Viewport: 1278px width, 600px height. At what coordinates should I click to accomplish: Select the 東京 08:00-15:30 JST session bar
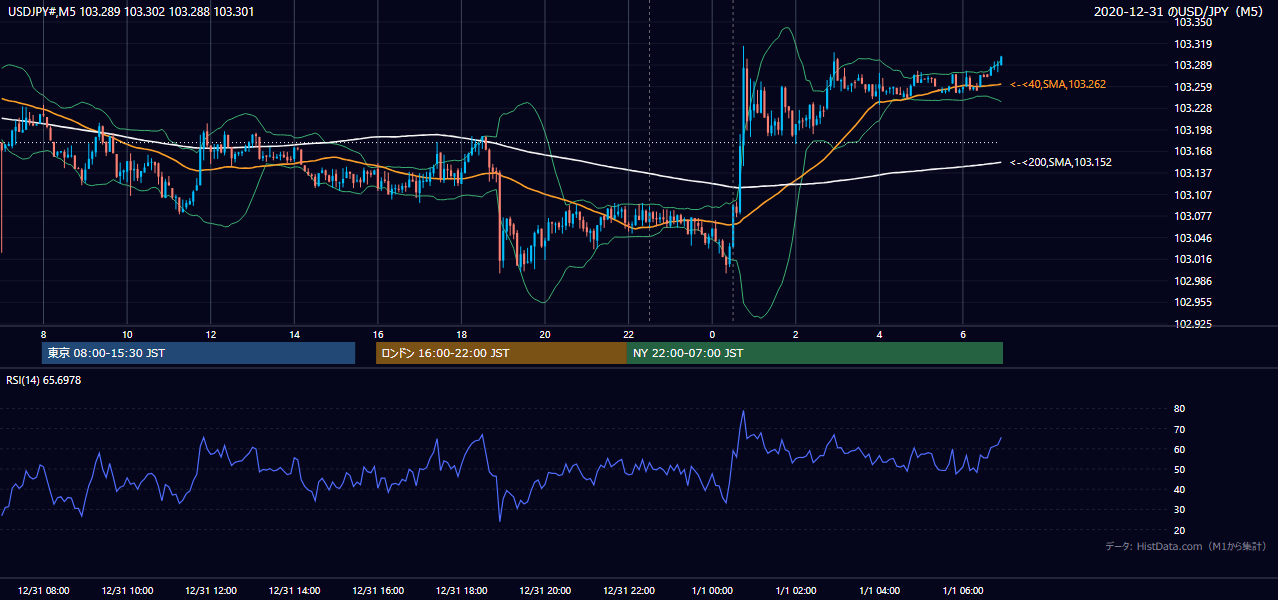pos(199,353)
